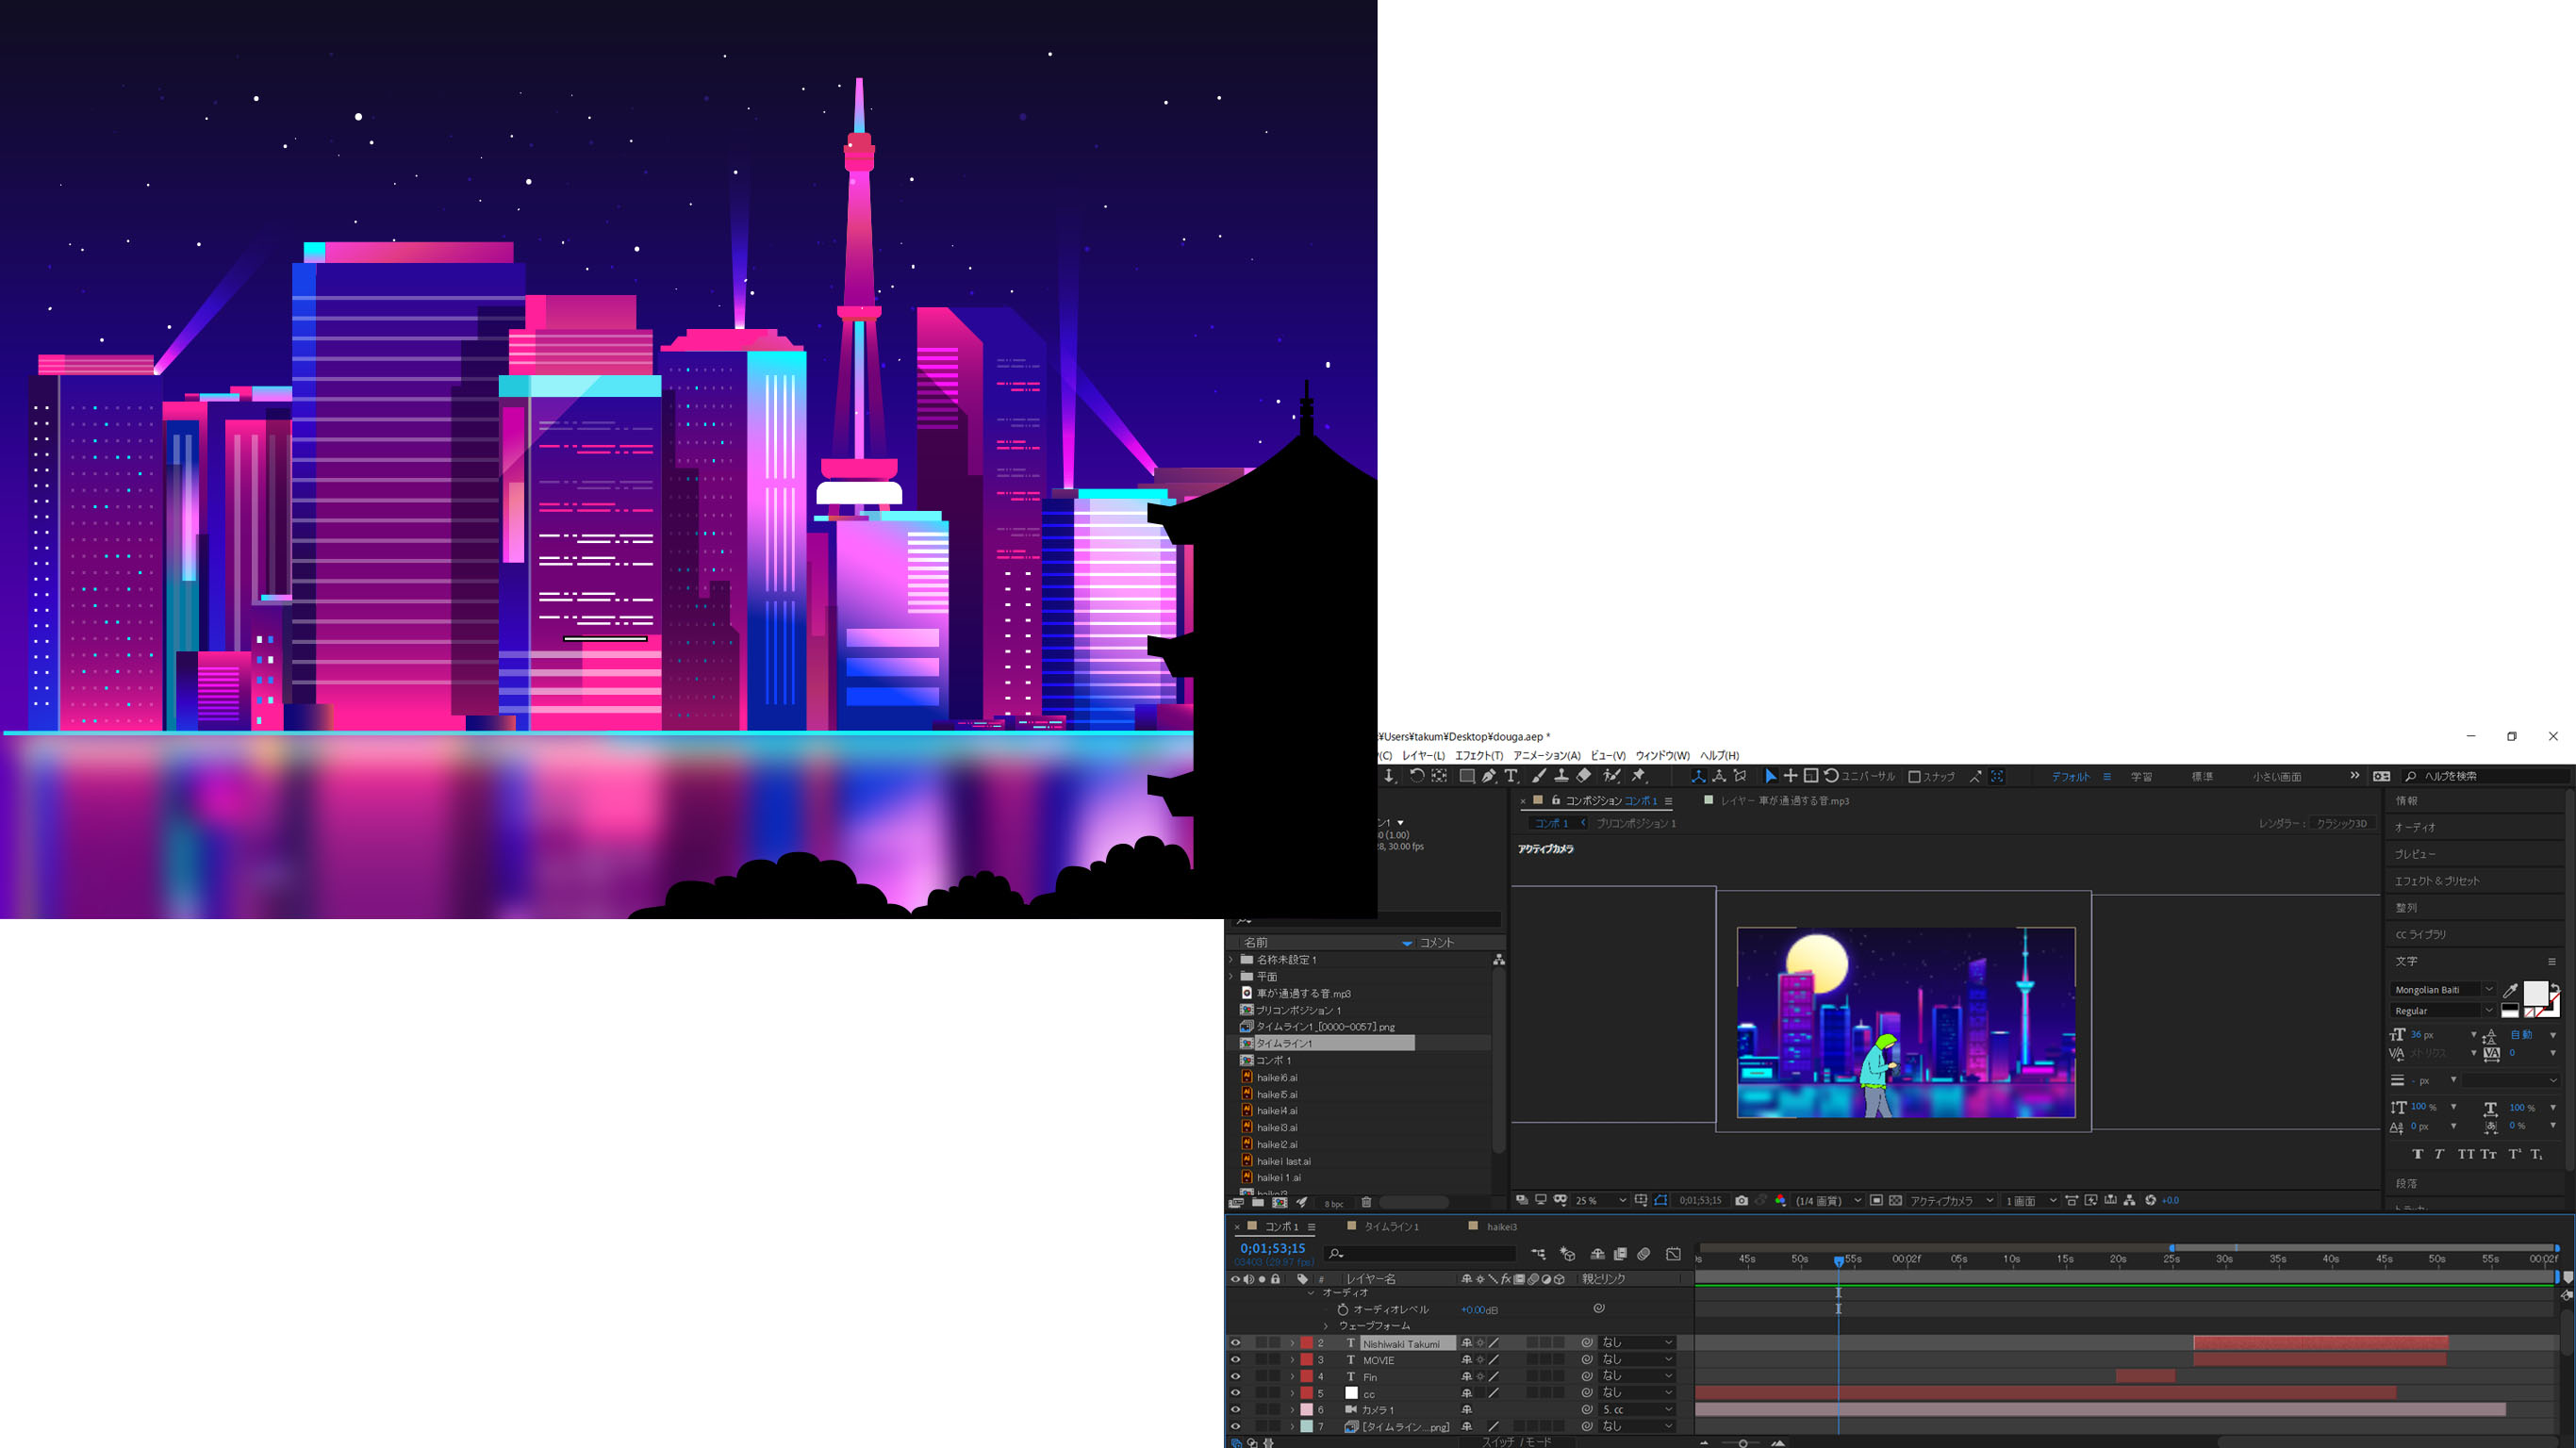Click the スイッチ / モード toggle button
This screenshot has height=1448, width=2576.
coord(1516,1442)
